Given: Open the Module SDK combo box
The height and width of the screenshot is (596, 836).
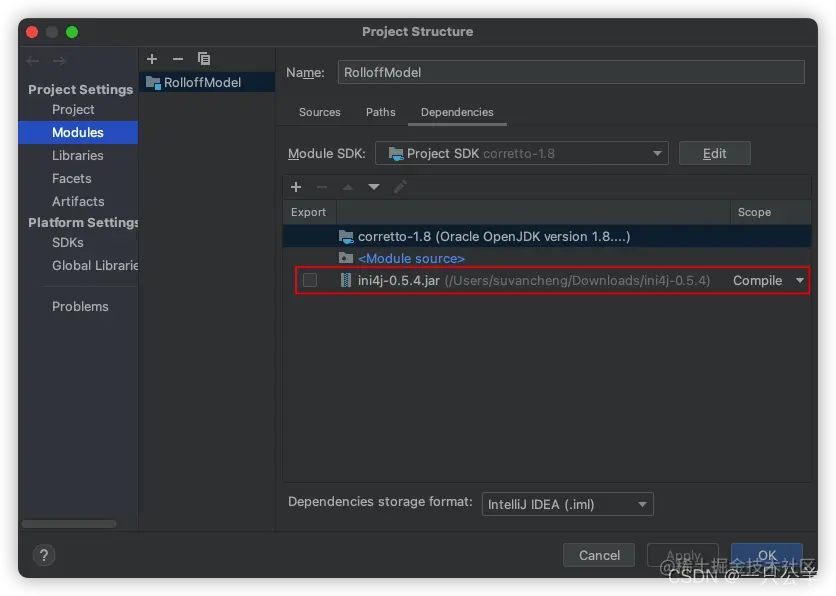Looking at the screenshot, I should [x=522, y=154].
